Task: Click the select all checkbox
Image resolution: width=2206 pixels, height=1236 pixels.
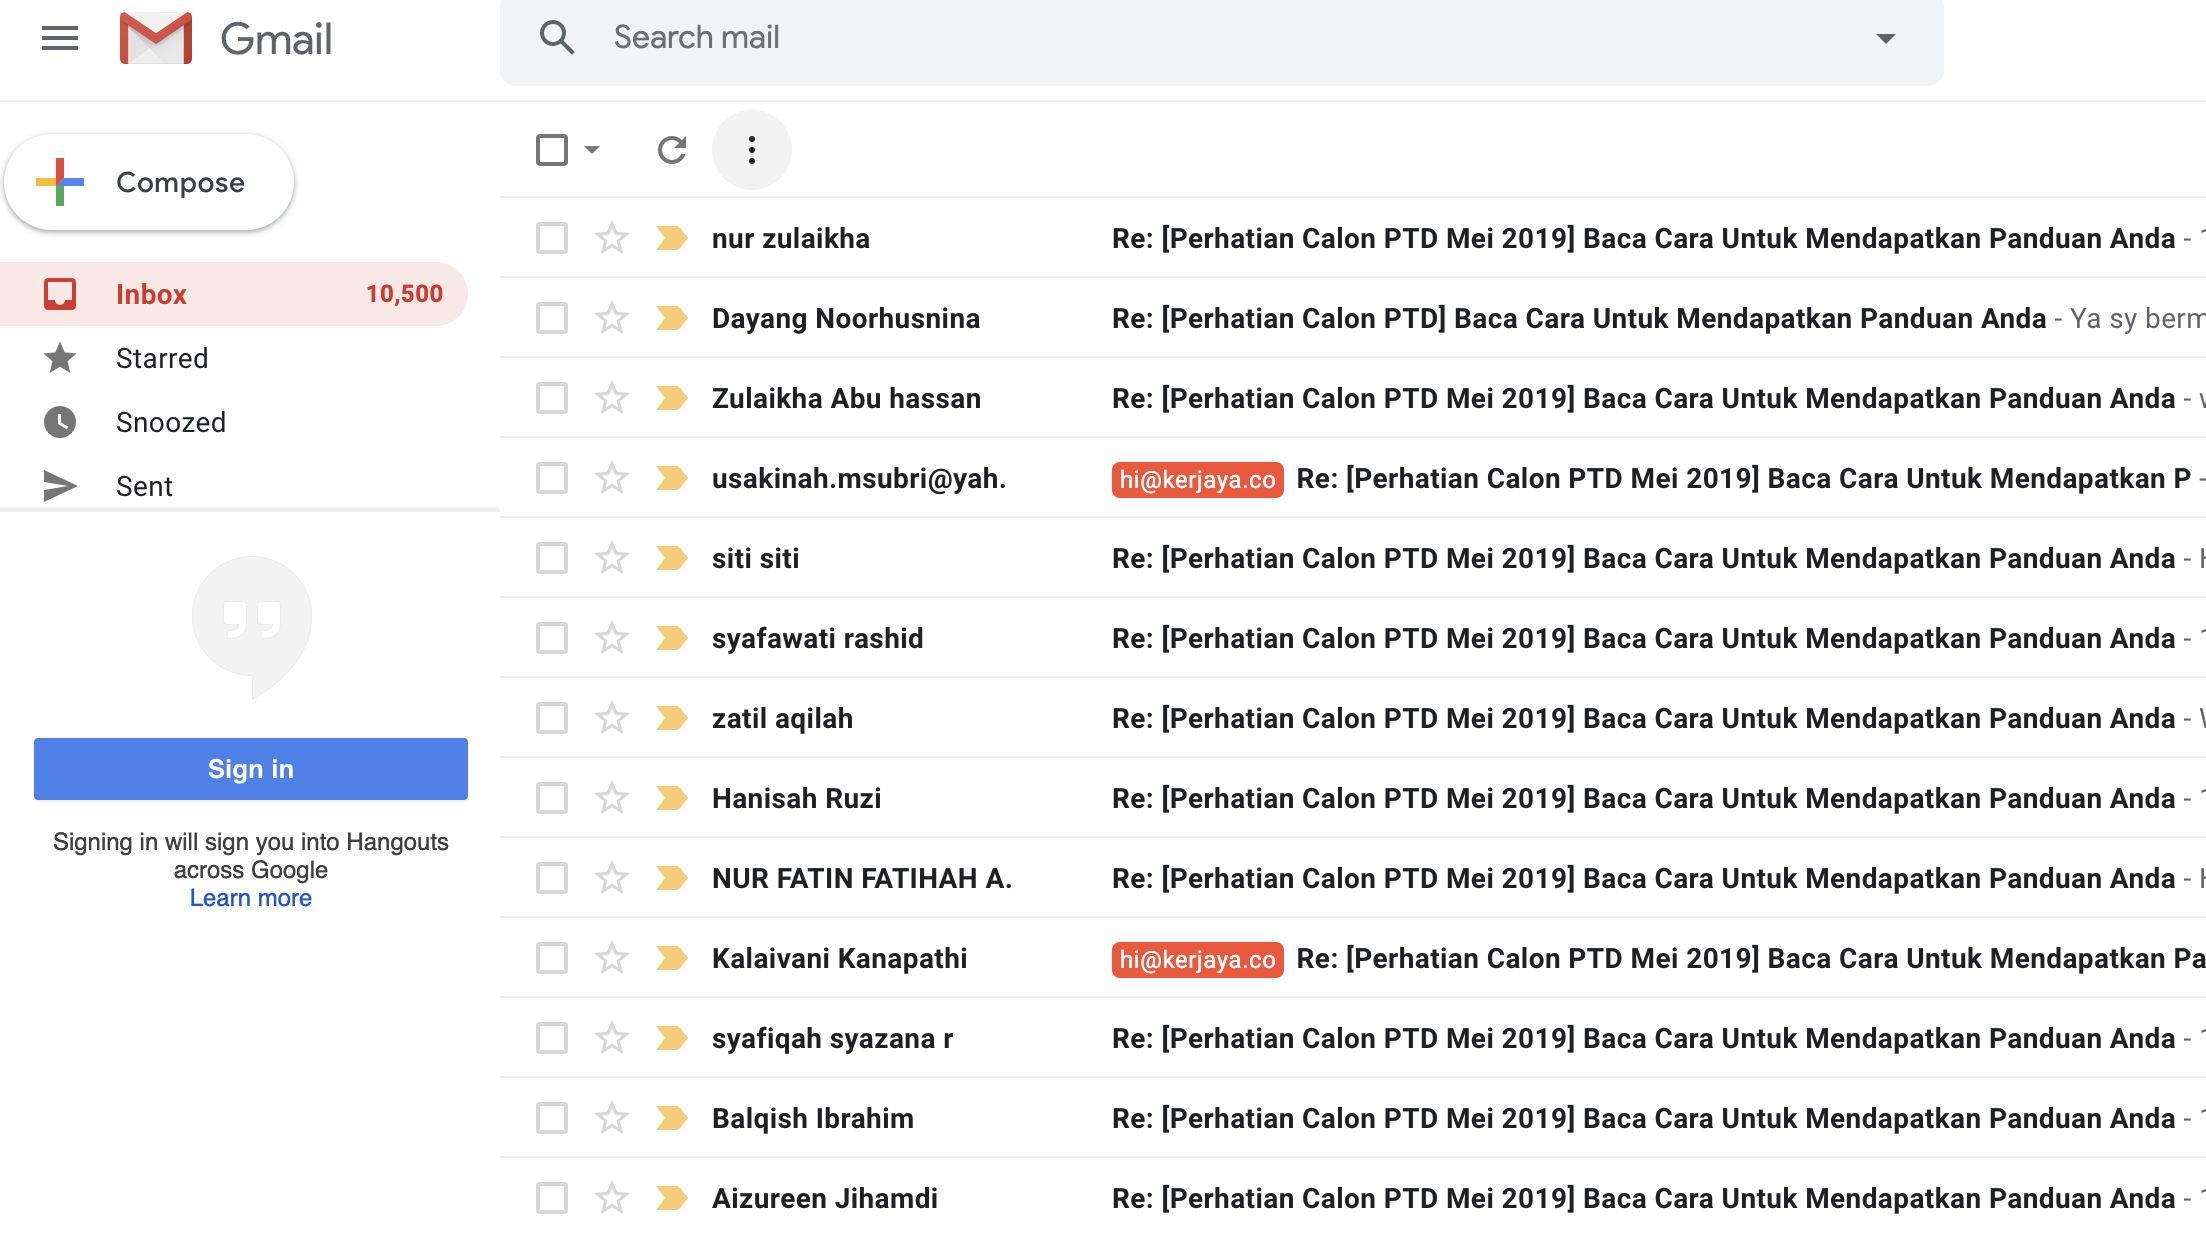Action: (550, 148)
